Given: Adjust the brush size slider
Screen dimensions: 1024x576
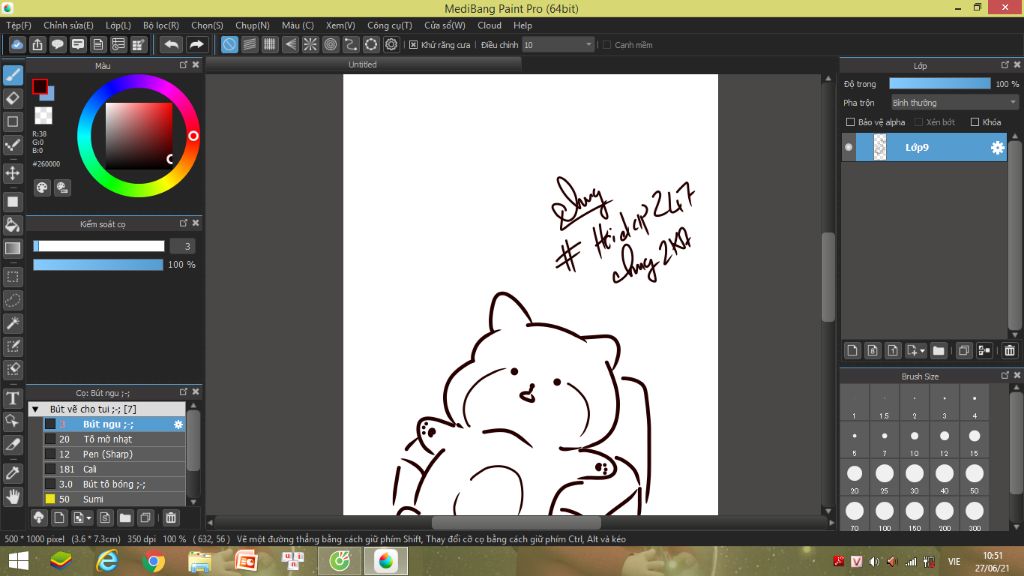Looking at the screenshot, I should click(99, 246).
